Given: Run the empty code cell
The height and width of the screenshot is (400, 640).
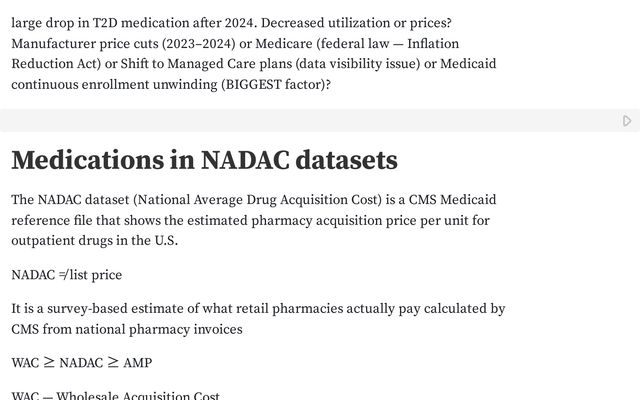Looking at the screenshot, I should pos(627,121).
